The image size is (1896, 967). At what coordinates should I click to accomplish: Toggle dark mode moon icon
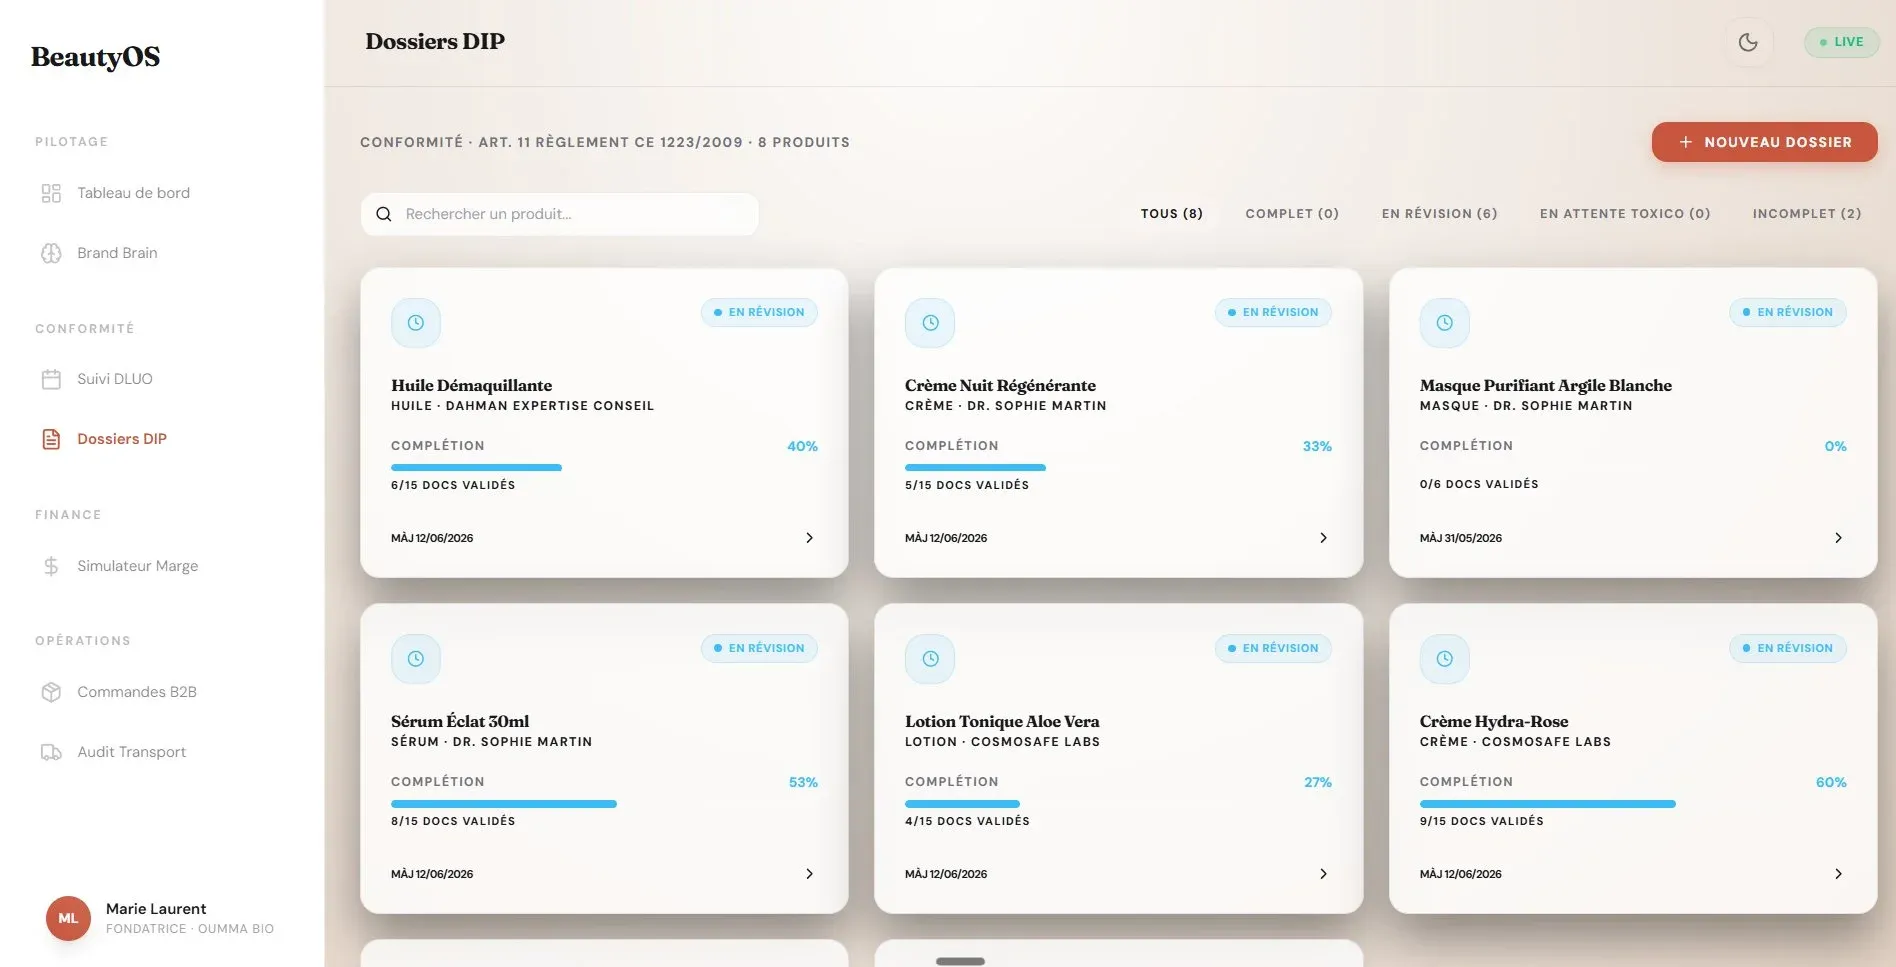(x=1748, y=42)
